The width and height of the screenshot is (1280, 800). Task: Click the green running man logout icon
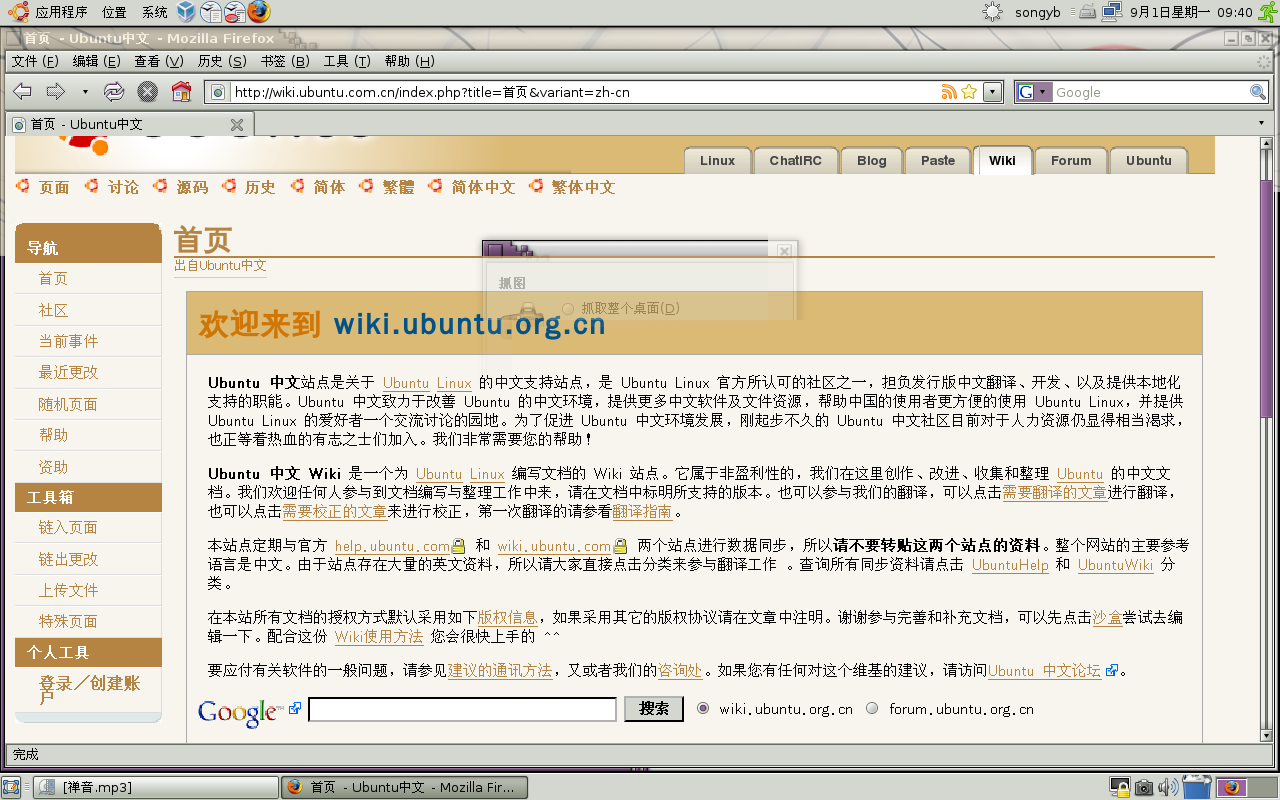click(x=1267, y=12)
